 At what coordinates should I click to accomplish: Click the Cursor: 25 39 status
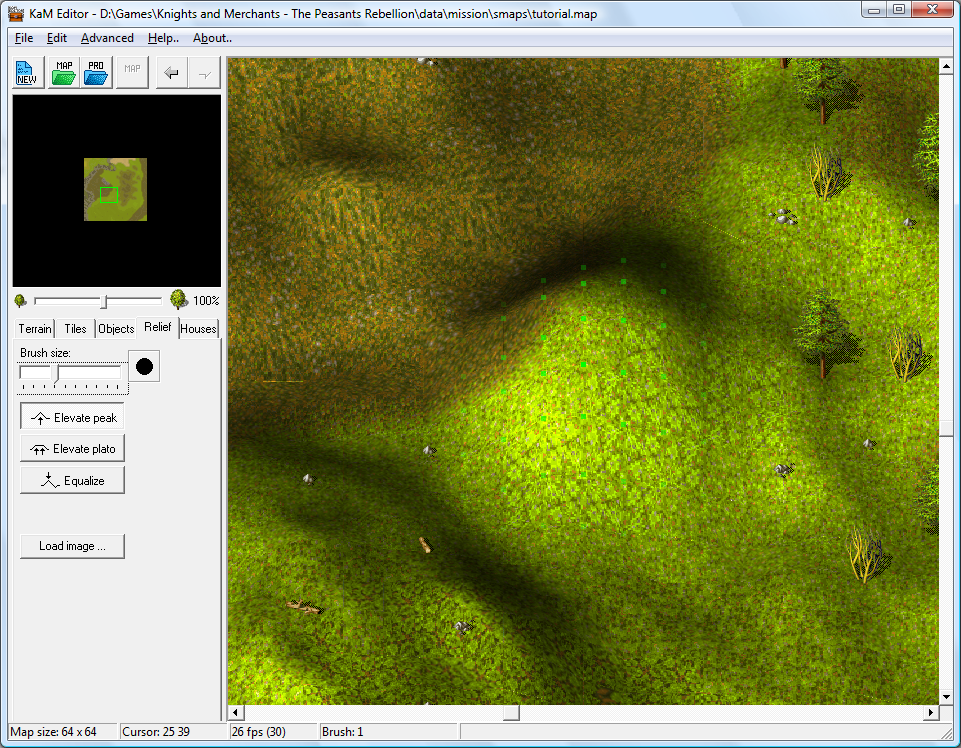pos(156,731)
